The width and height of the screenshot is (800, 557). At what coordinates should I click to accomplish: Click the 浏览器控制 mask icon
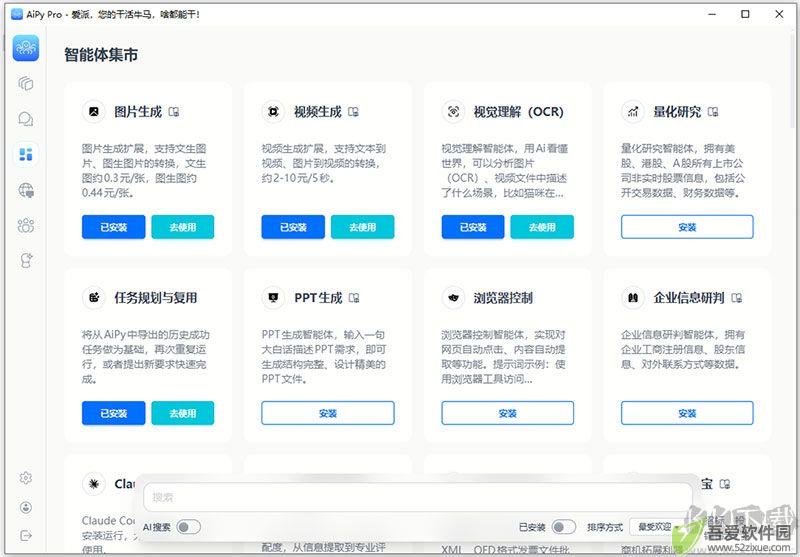point(454,297)
